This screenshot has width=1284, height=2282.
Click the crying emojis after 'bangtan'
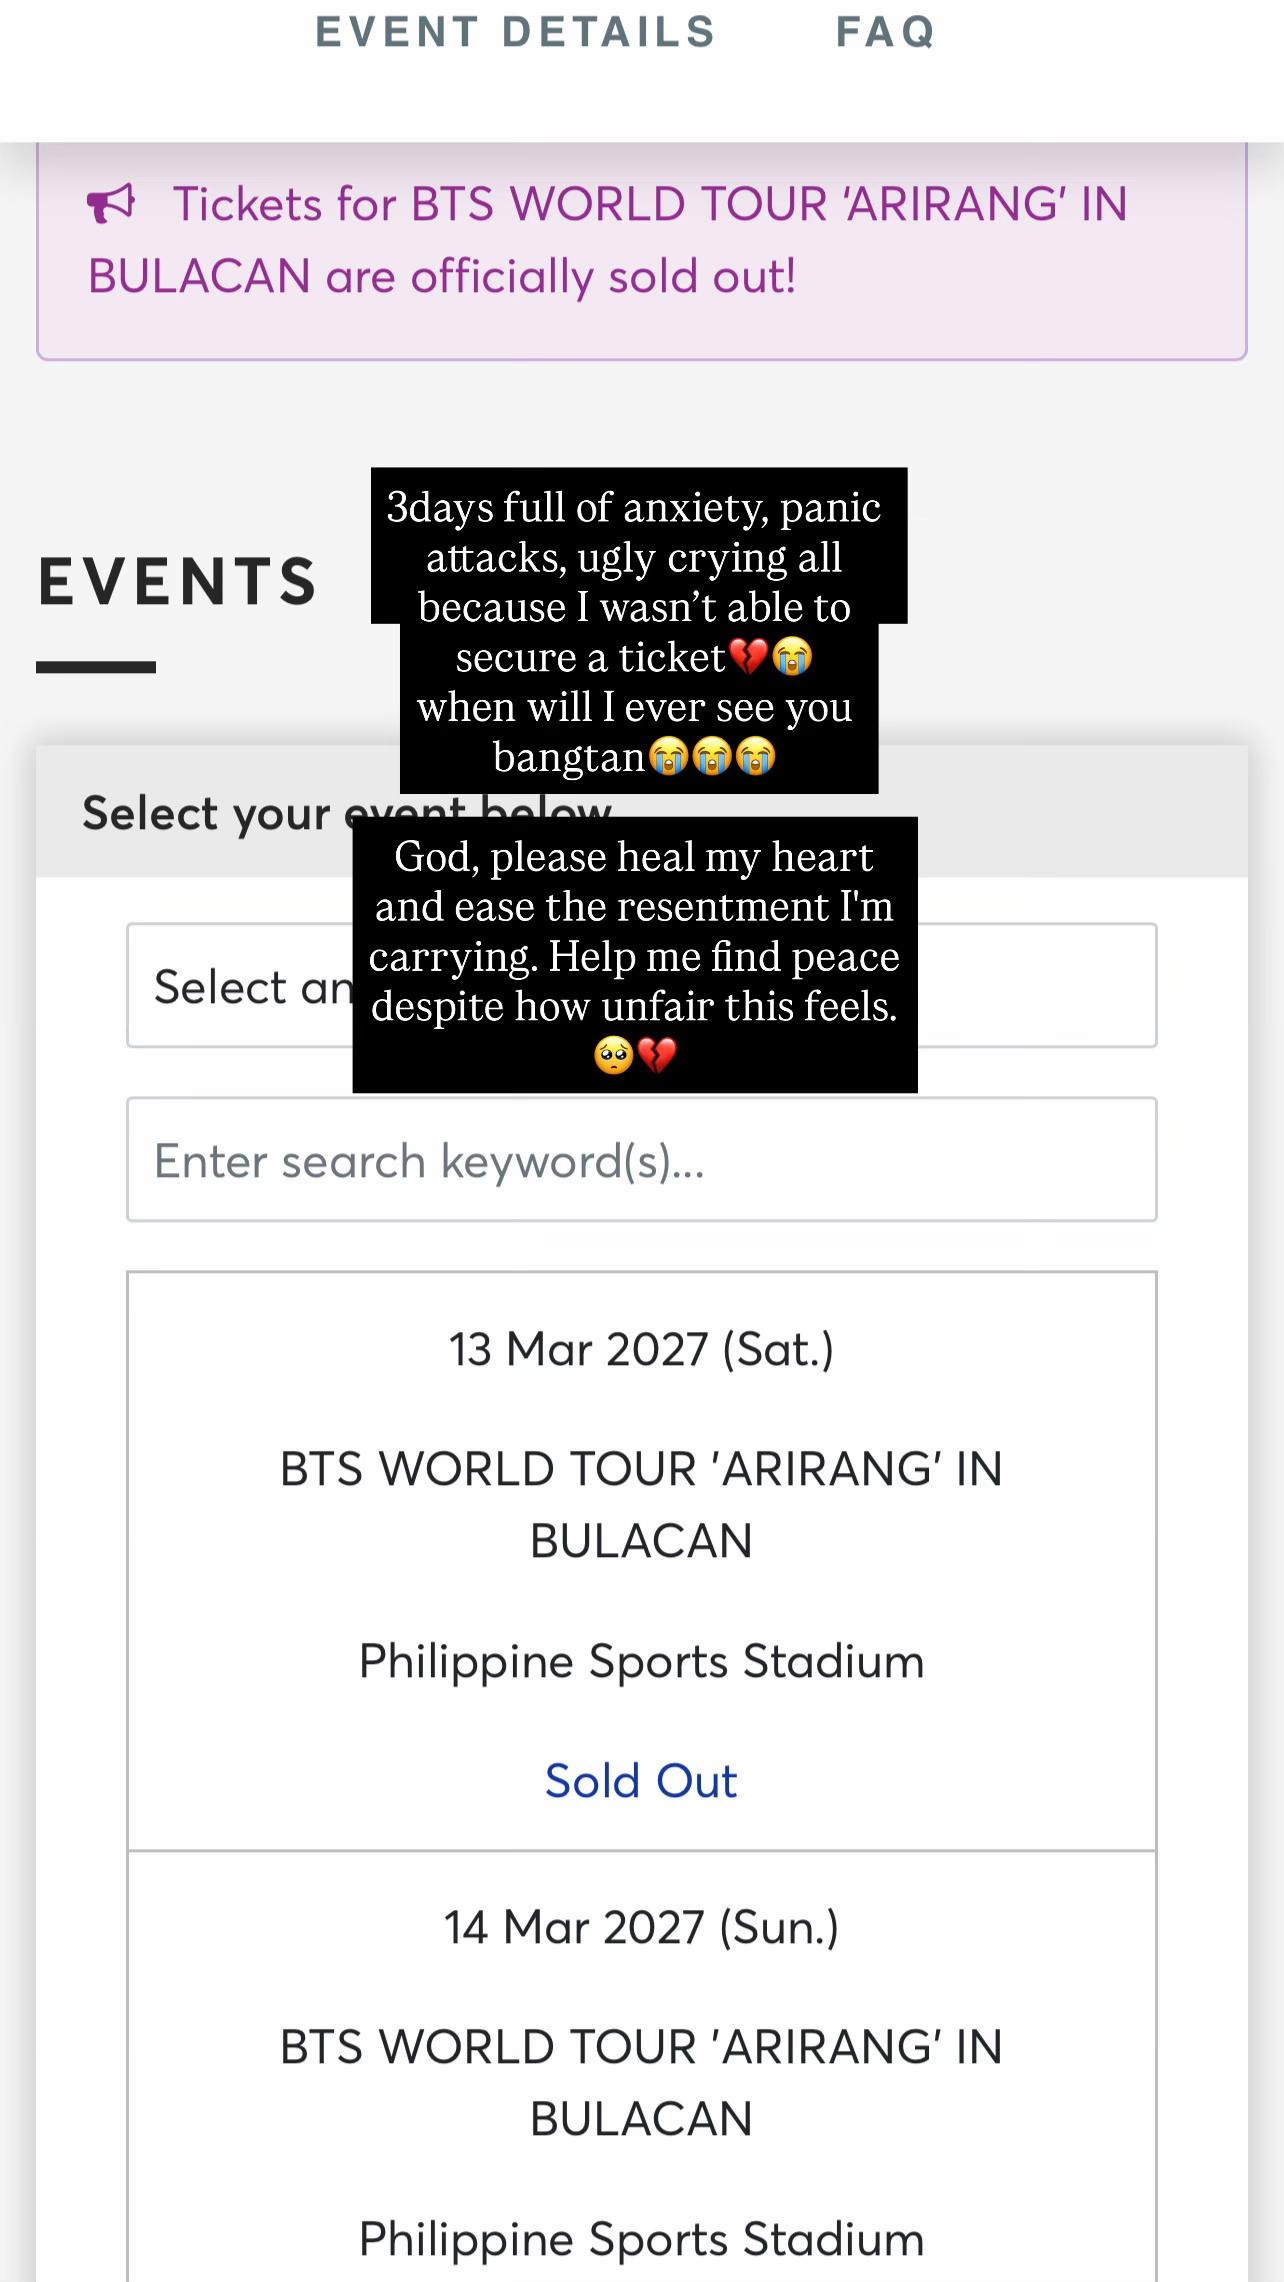tap(712, 757)
